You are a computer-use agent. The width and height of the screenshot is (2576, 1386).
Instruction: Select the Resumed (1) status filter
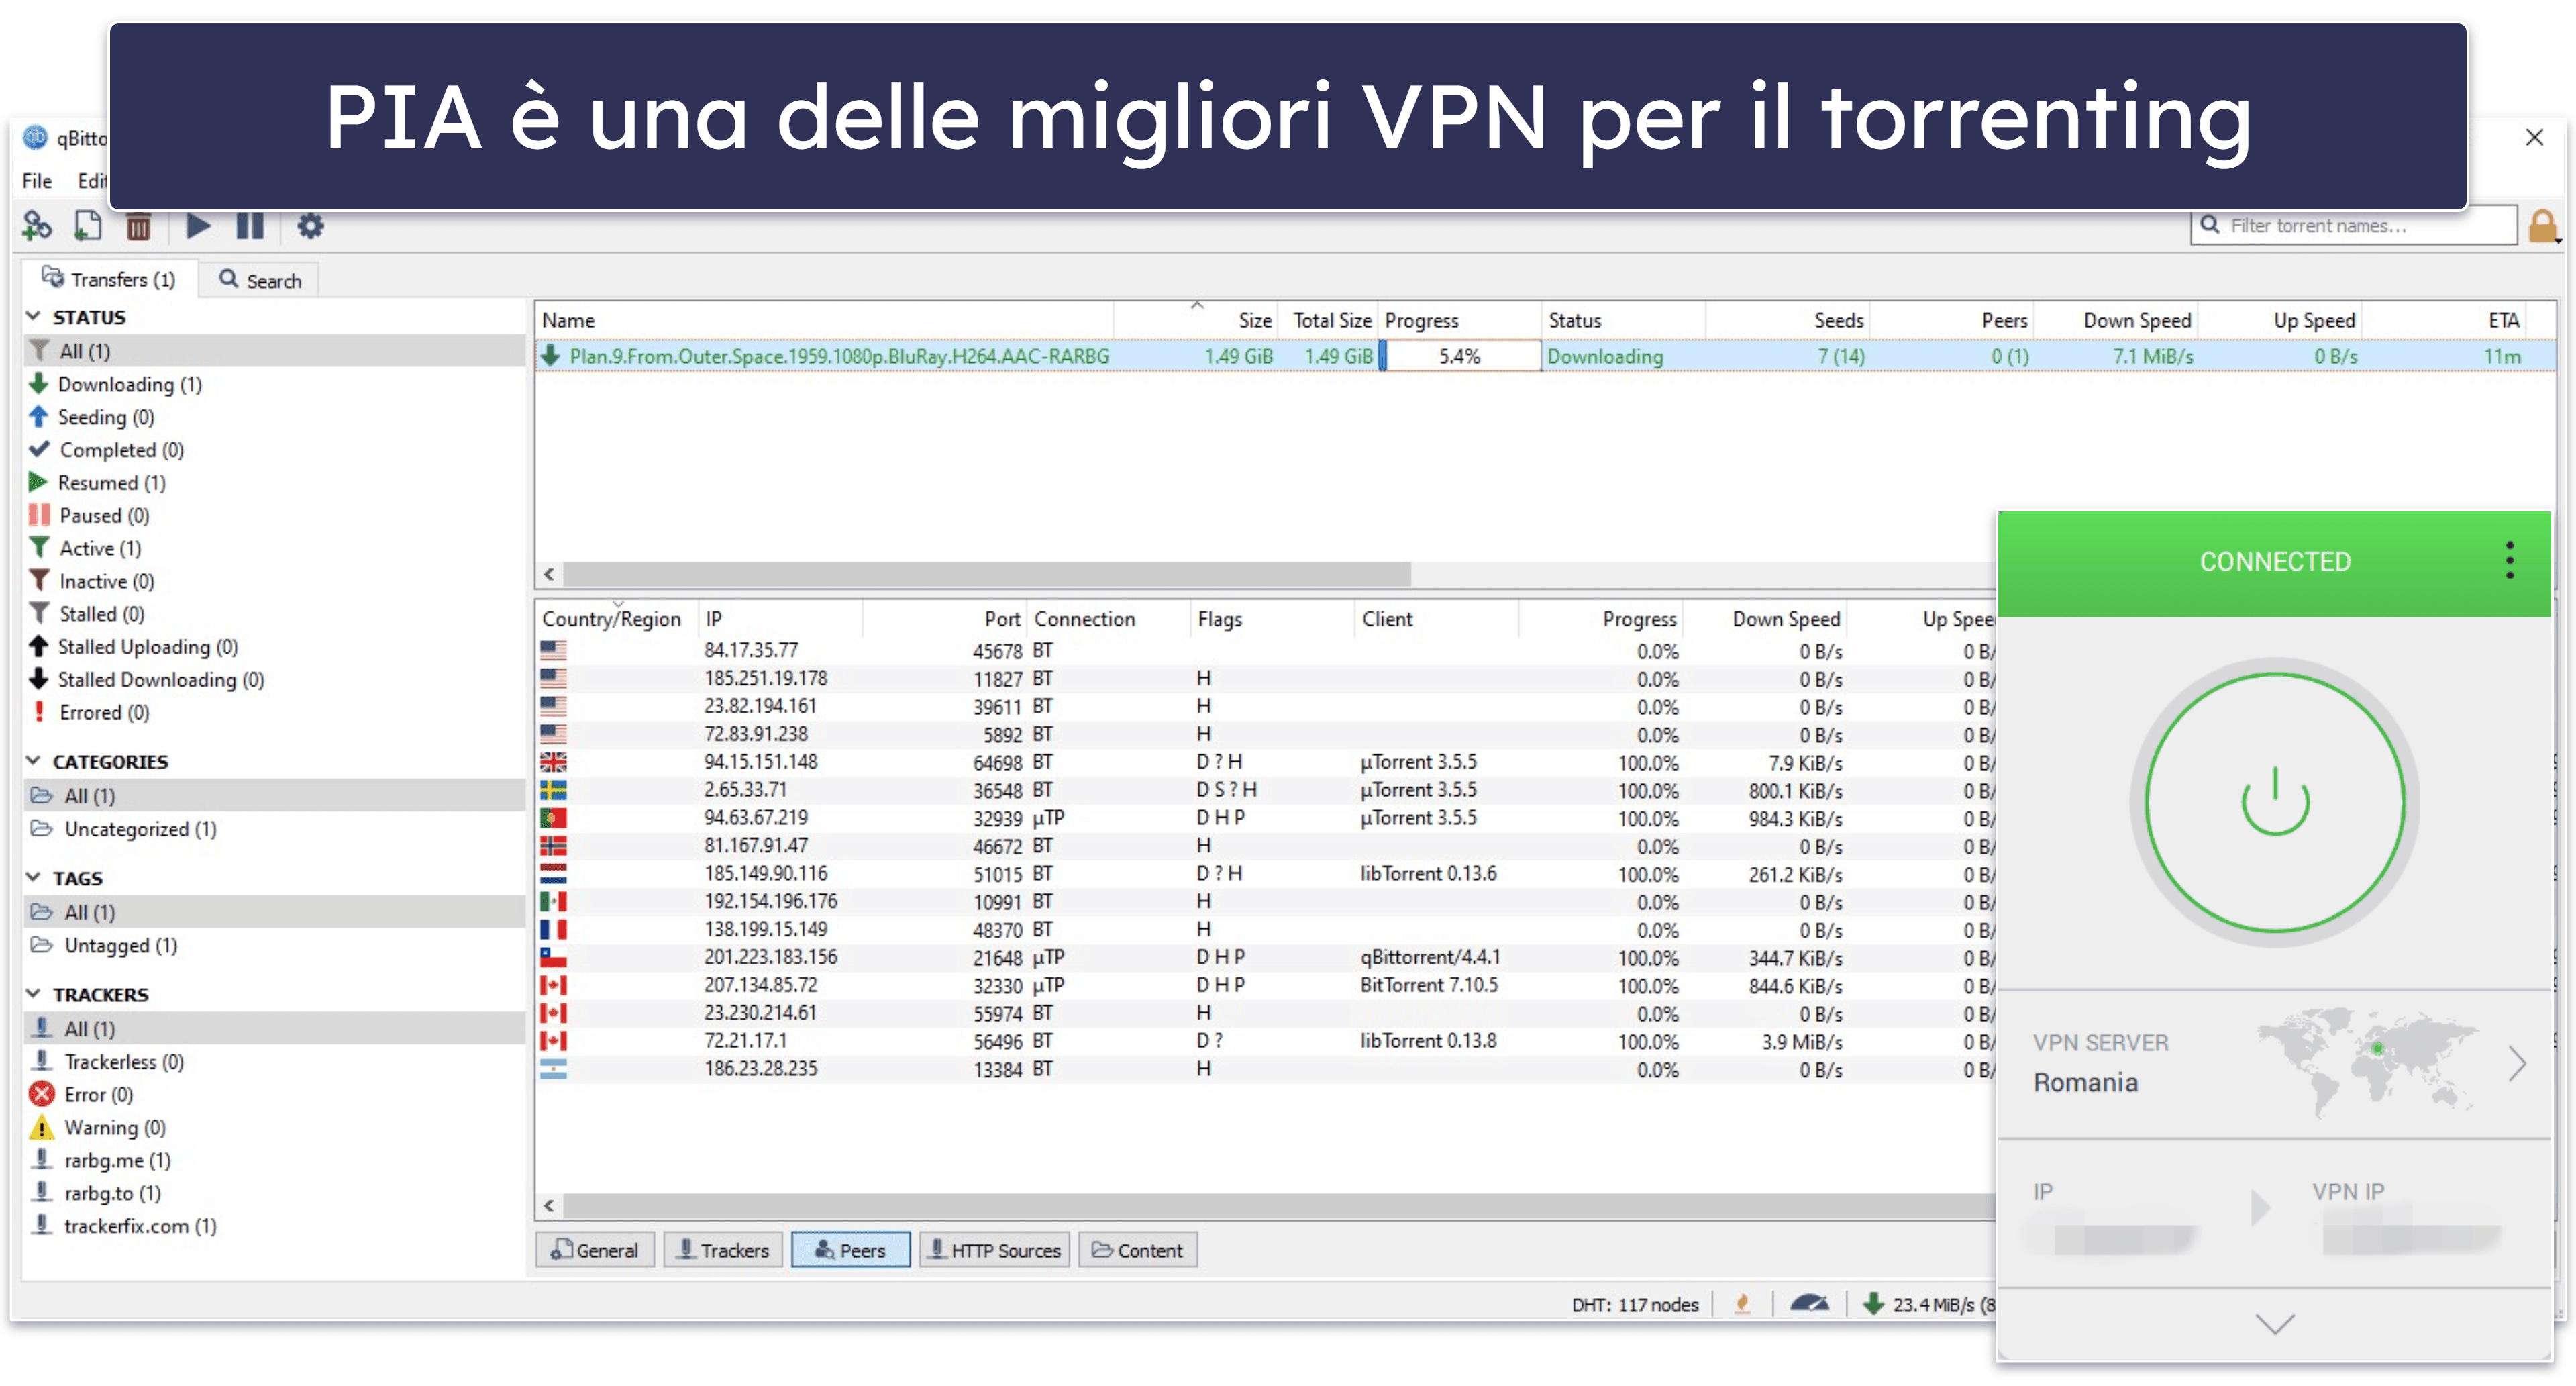point(98,483)
